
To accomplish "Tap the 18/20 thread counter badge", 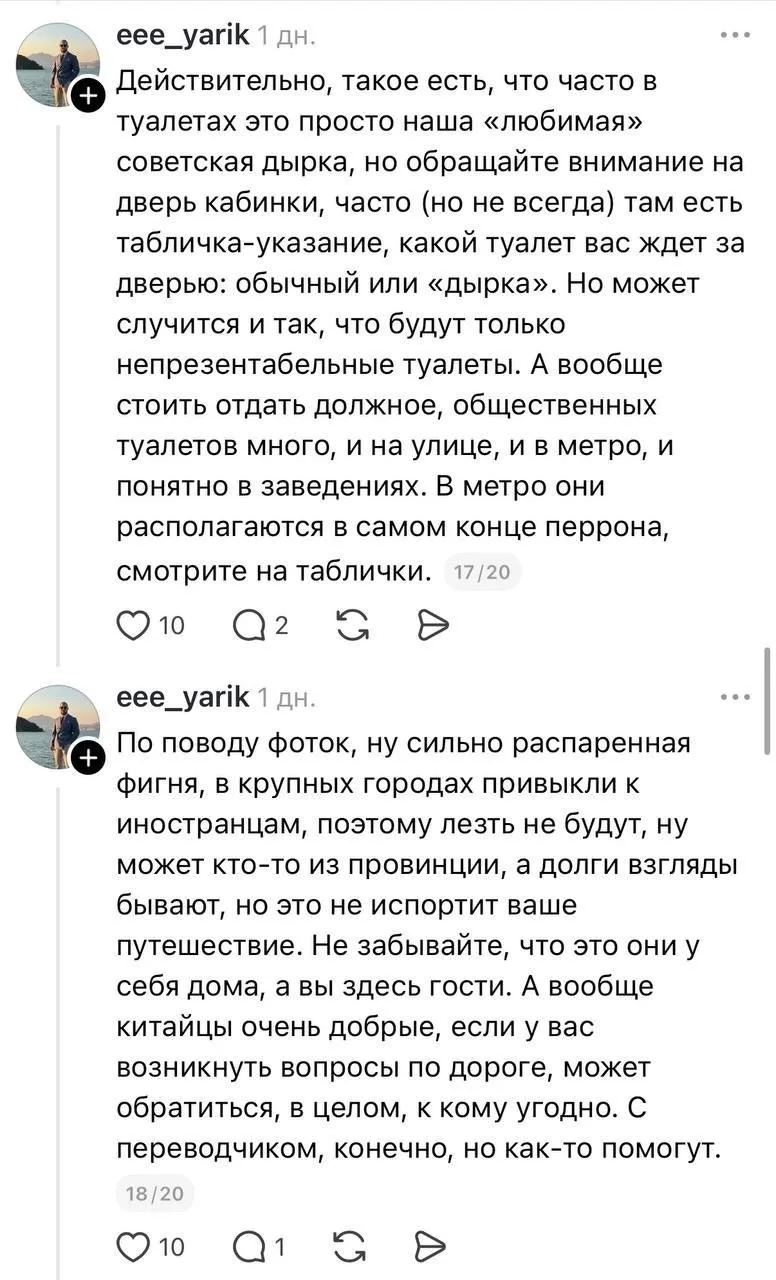I will pyautogui.click(x=156, y=1194).
